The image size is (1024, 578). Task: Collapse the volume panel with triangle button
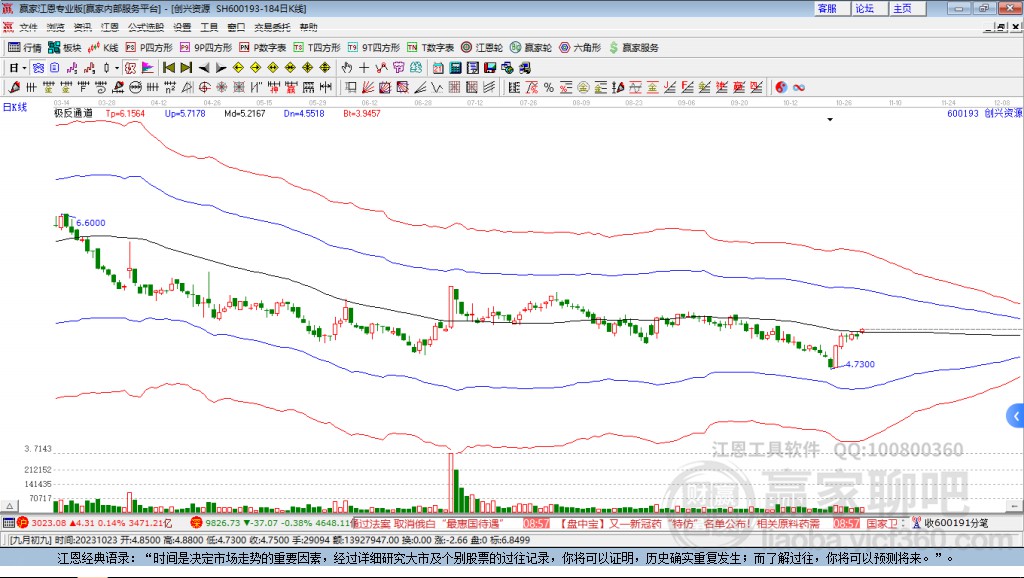(9, 506)
